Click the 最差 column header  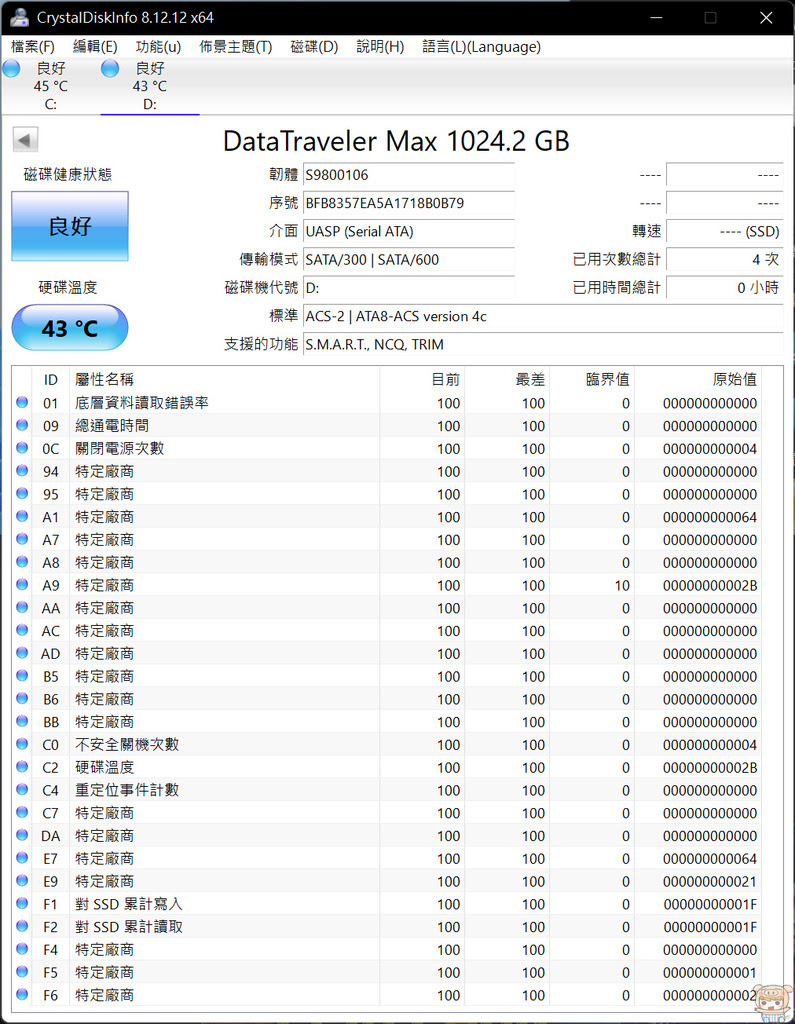click(x=507, y=379)
